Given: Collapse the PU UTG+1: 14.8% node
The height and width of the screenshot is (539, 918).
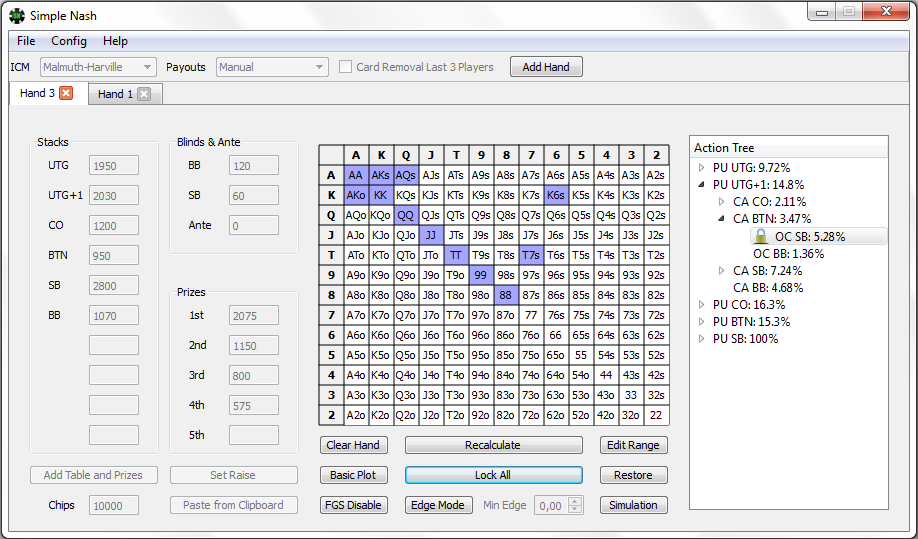Looking at the screenshot, I should [x=701, y=185].
